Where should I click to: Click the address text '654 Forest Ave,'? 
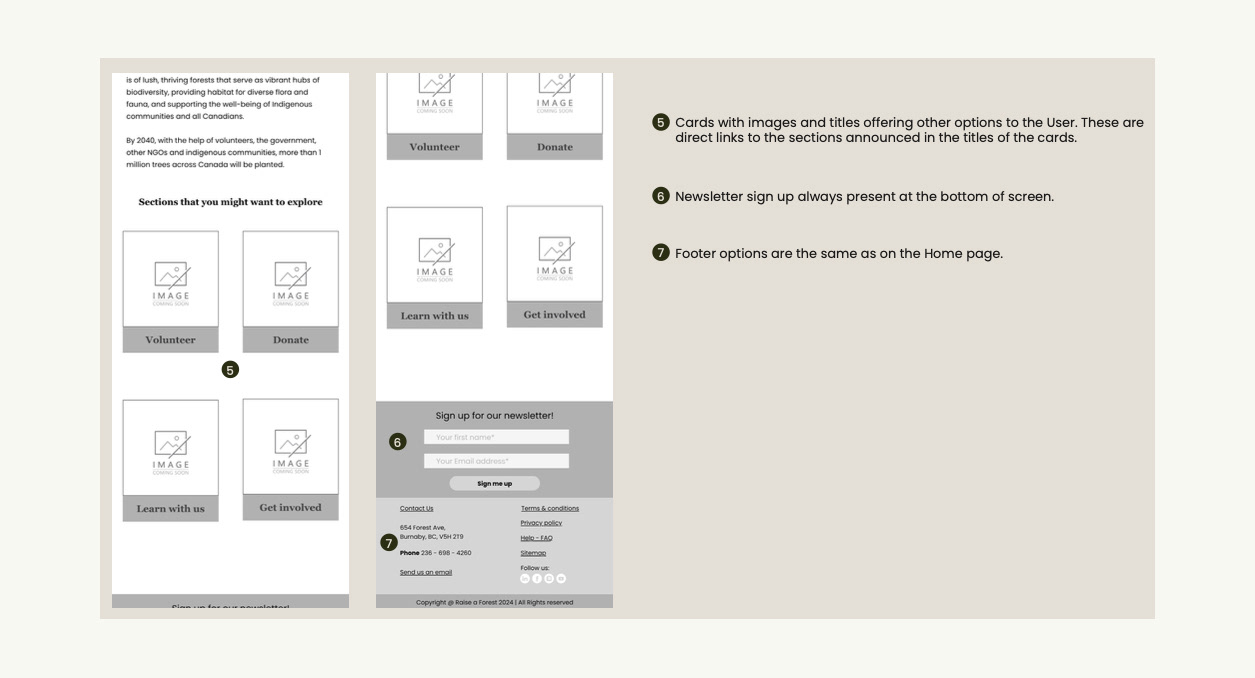(423, 527)
